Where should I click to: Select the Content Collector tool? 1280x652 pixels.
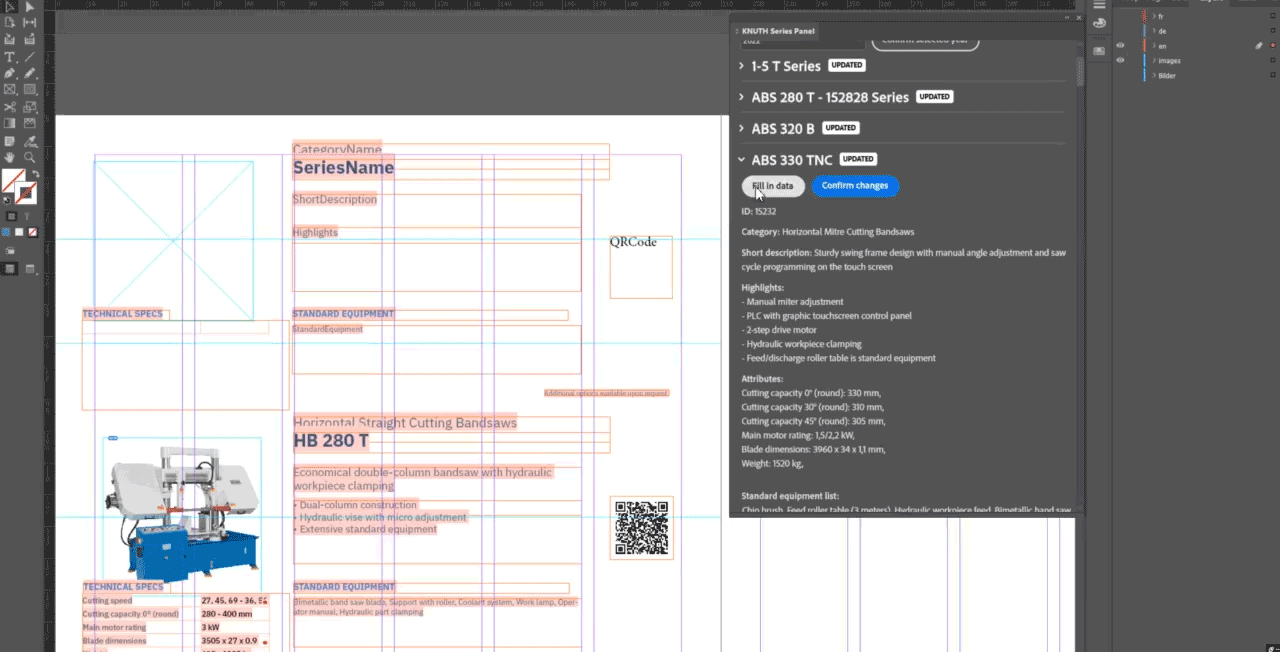coord(9,39)
